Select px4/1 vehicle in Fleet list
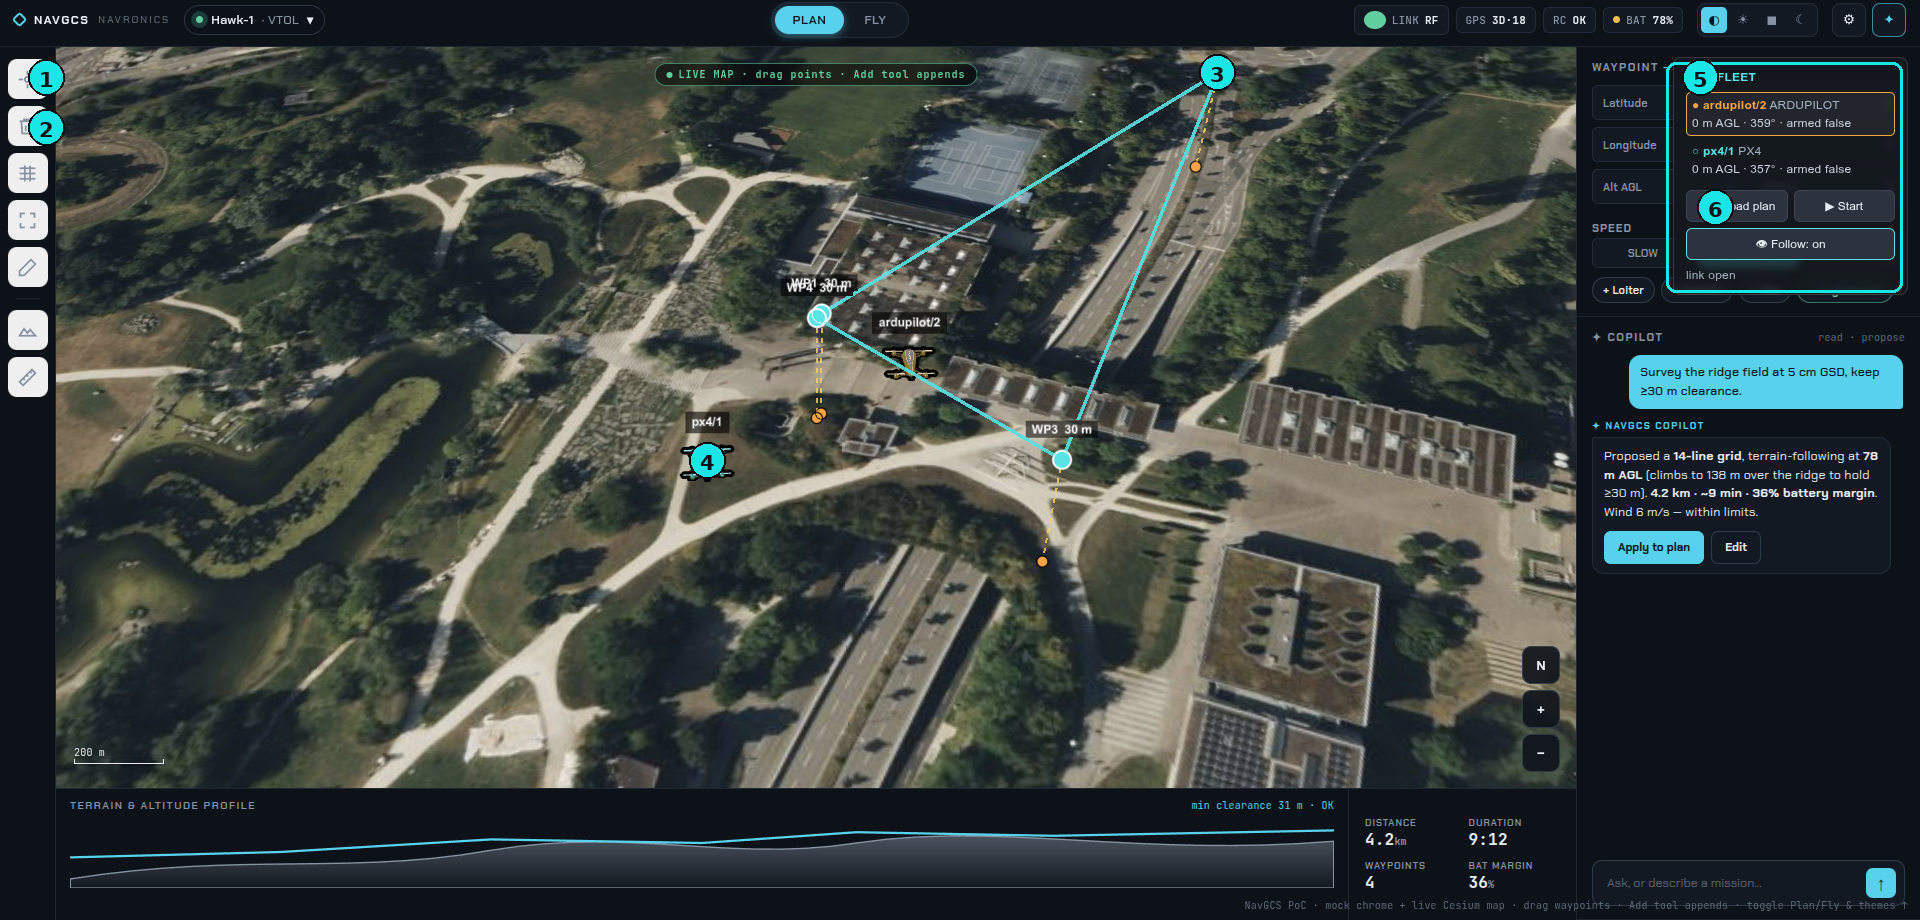1920x920 pixels. pos(1789,160)
